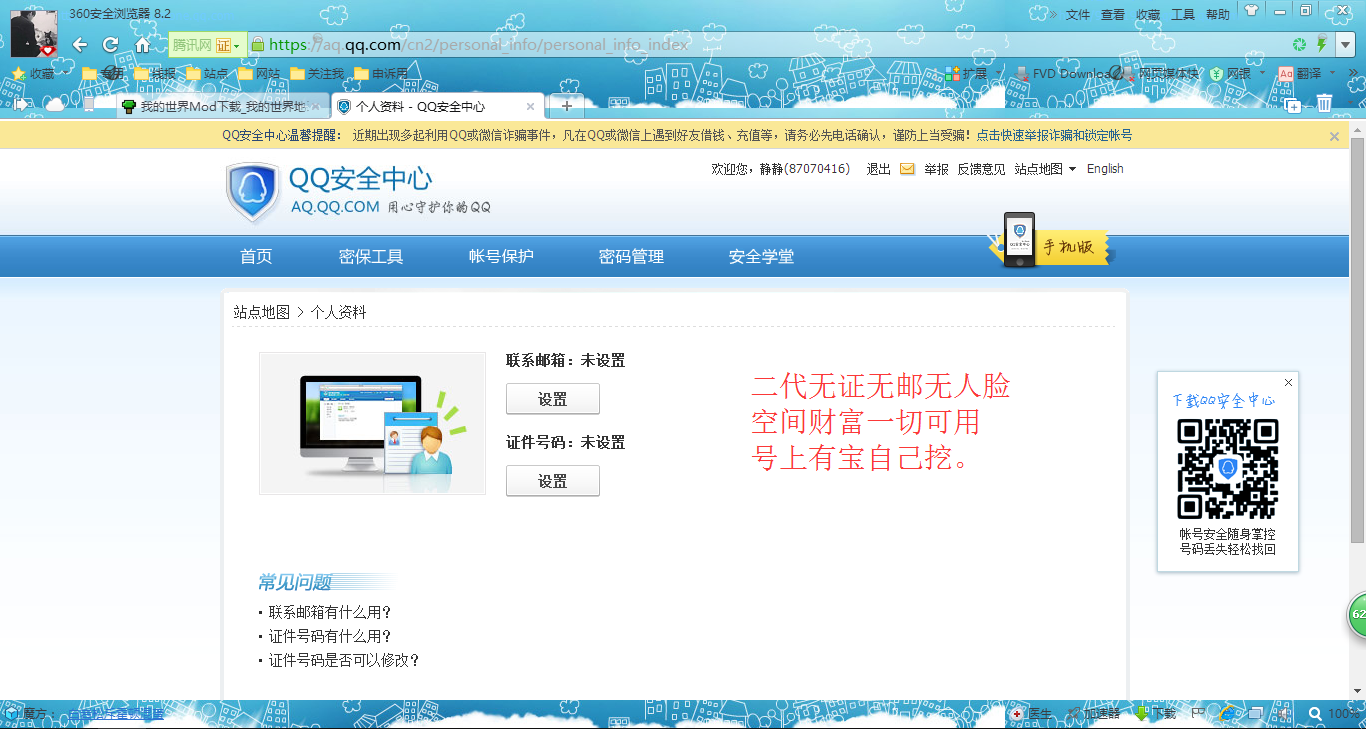Click the QQ安全中心 shield logo
This screenshot has width=1366, height=729.
[252, 192]
